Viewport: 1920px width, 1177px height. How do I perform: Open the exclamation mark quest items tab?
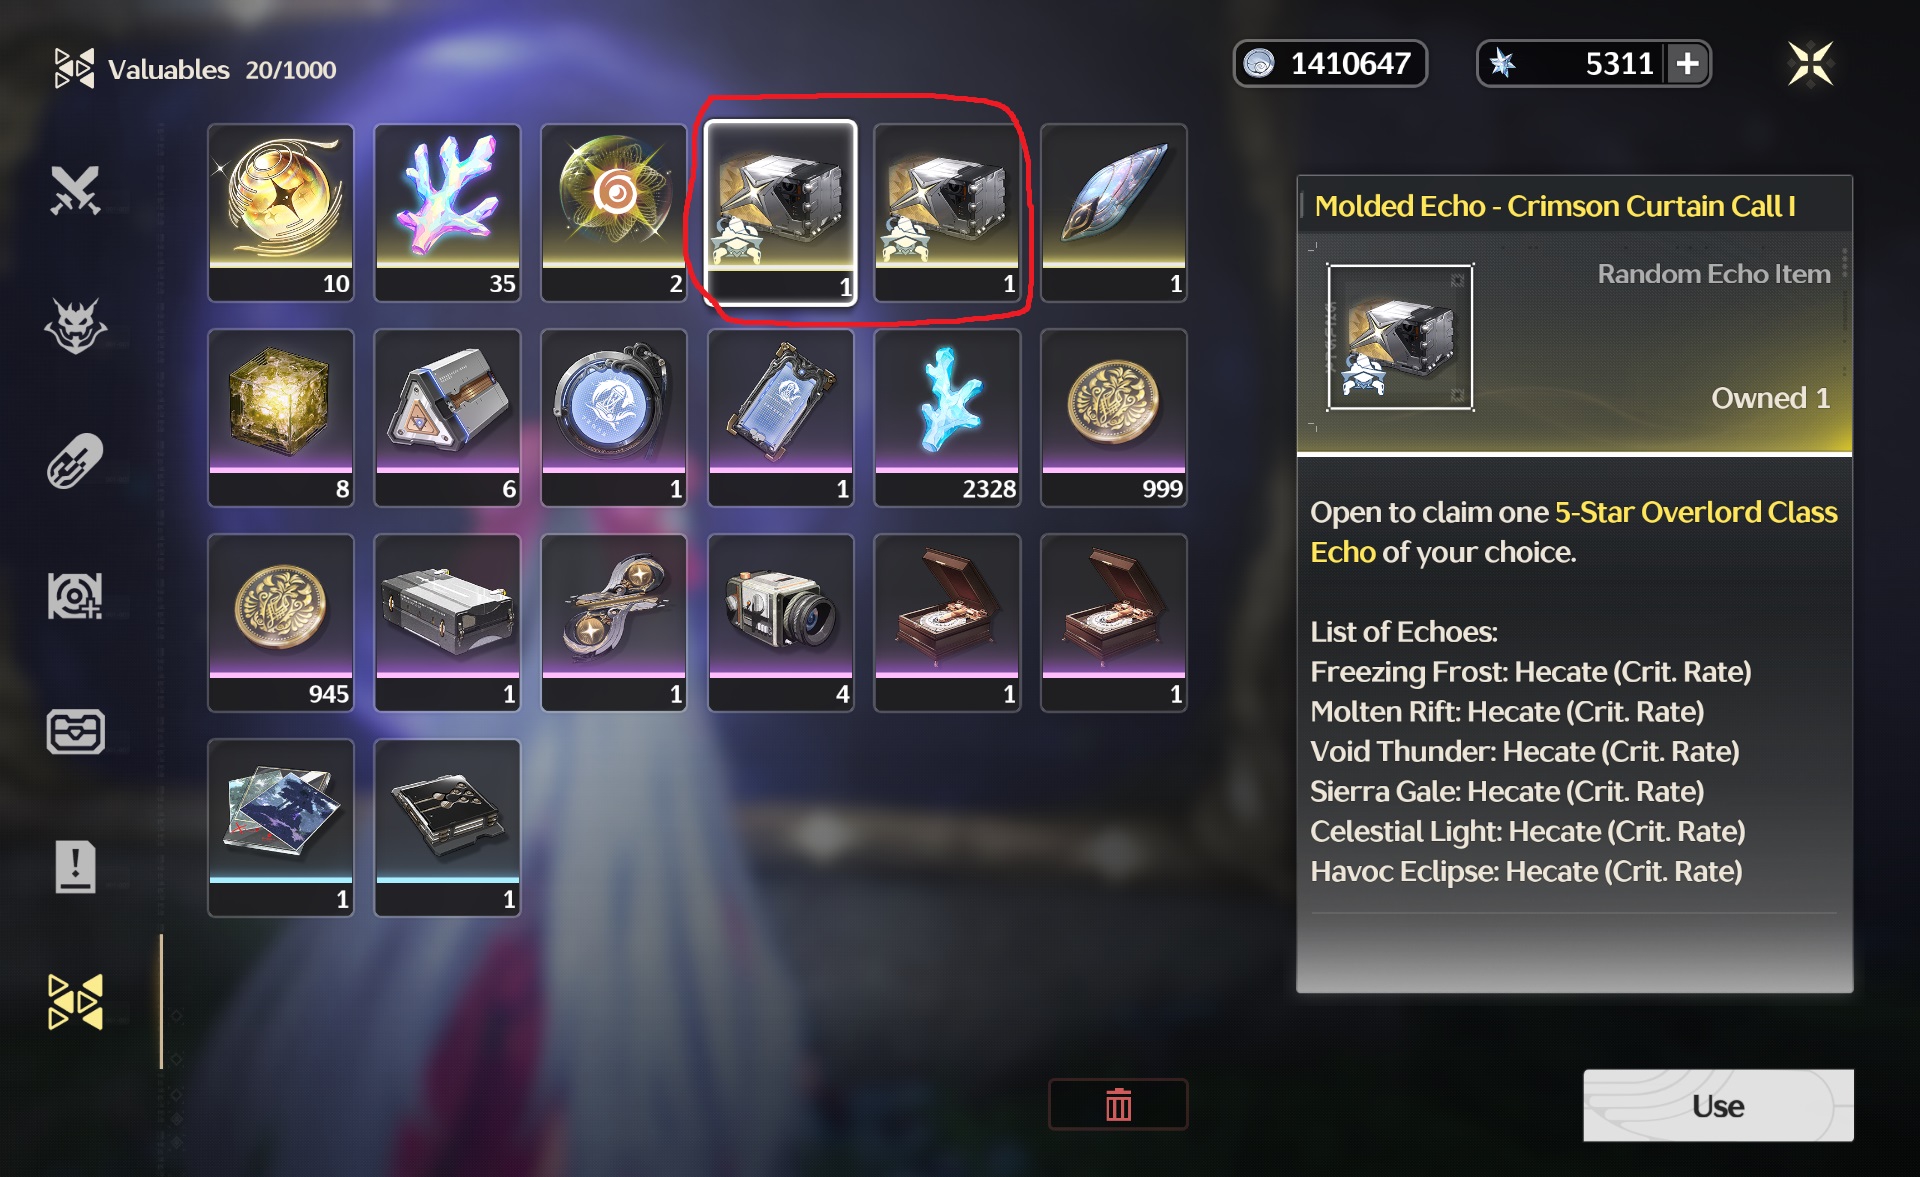[75, 866]
